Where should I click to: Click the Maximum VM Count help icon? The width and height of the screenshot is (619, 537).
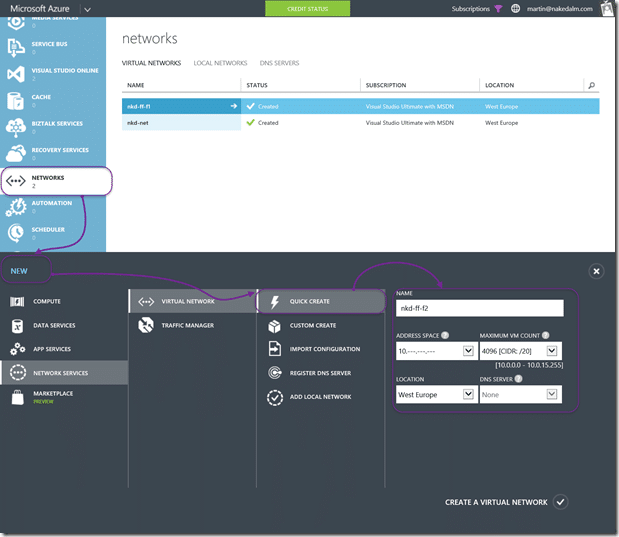[x=546, y=335]
